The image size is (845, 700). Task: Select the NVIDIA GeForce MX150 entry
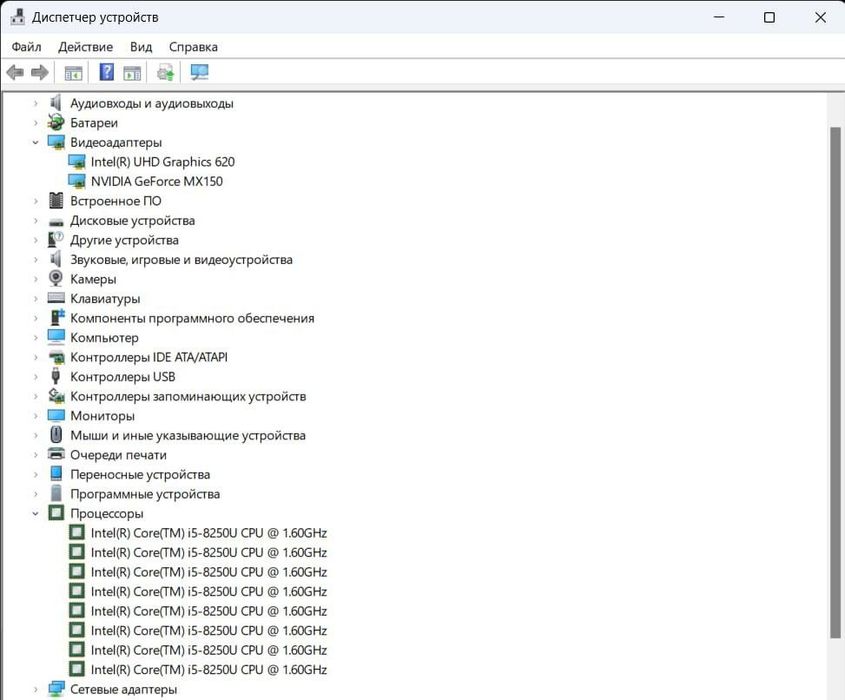[157, 181]
